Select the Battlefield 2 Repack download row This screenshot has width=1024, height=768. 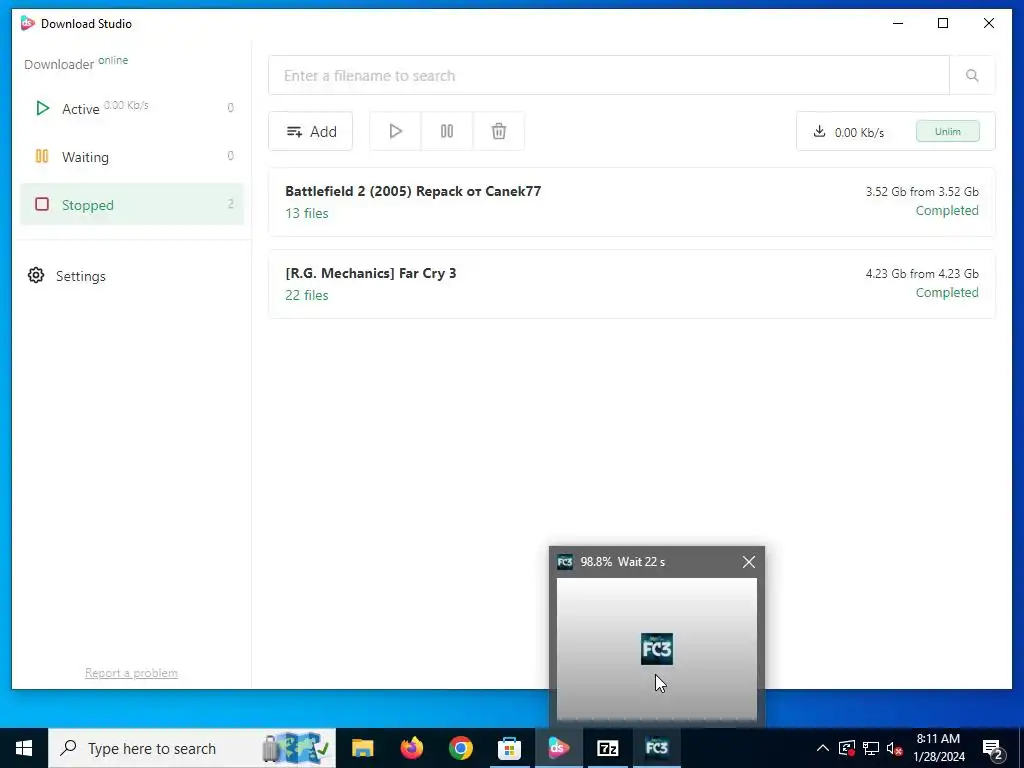pyautogui.click(x=632, y=202)
